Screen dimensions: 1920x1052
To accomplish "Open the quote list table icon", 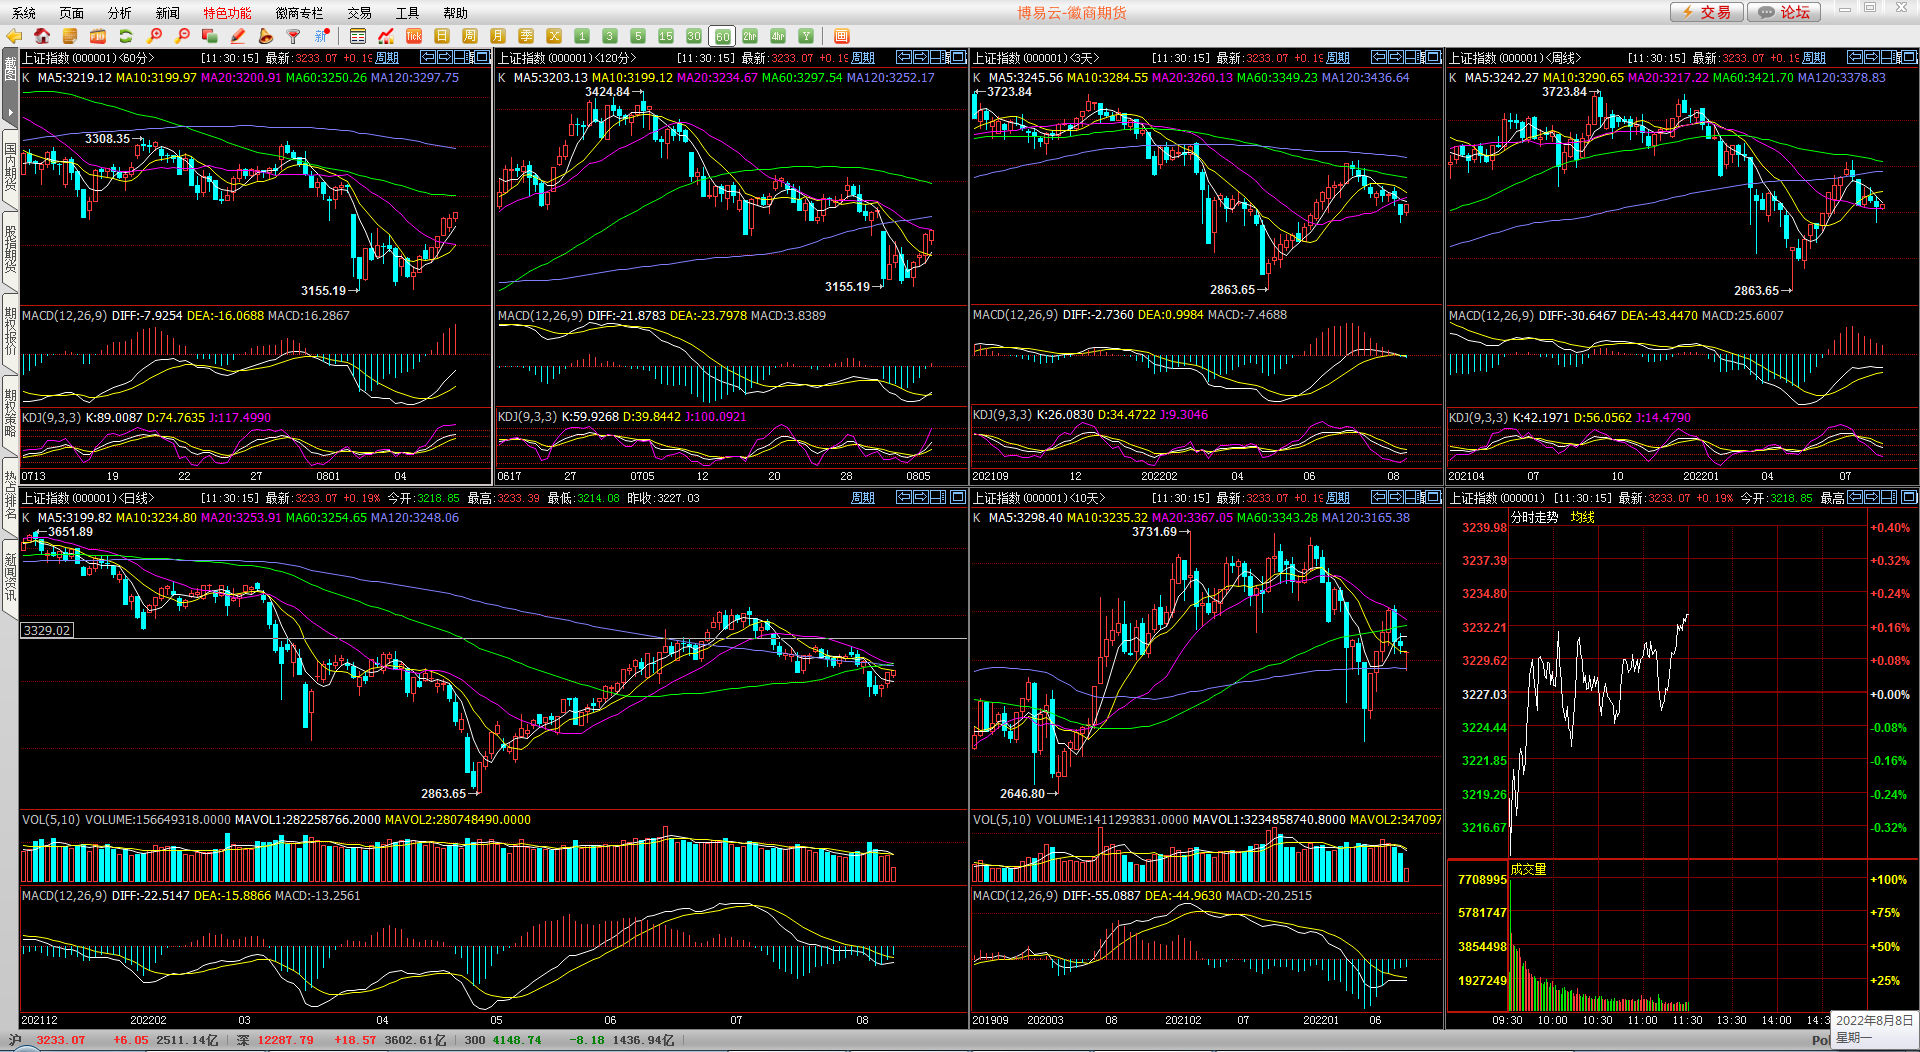I will point(358,36).
